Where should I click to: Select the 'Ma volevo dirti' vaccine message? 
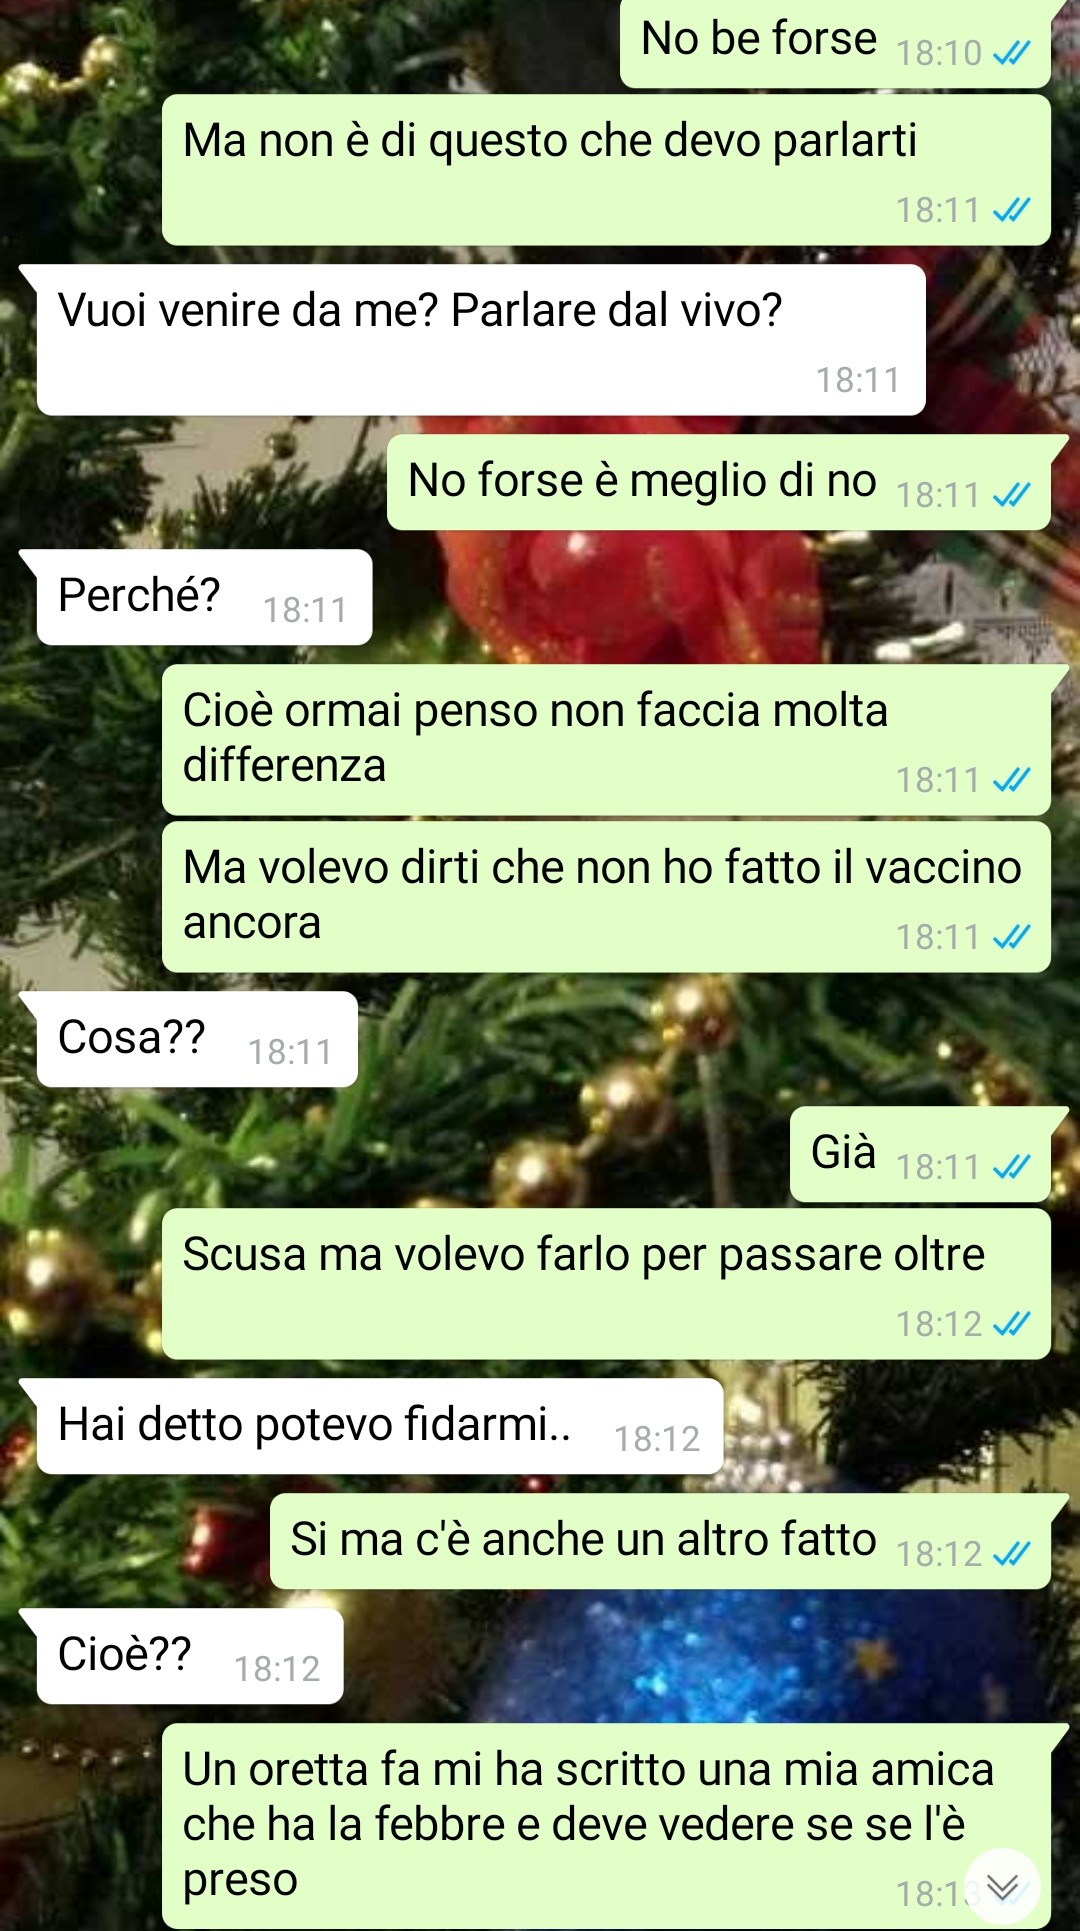[x=606, y=897]
